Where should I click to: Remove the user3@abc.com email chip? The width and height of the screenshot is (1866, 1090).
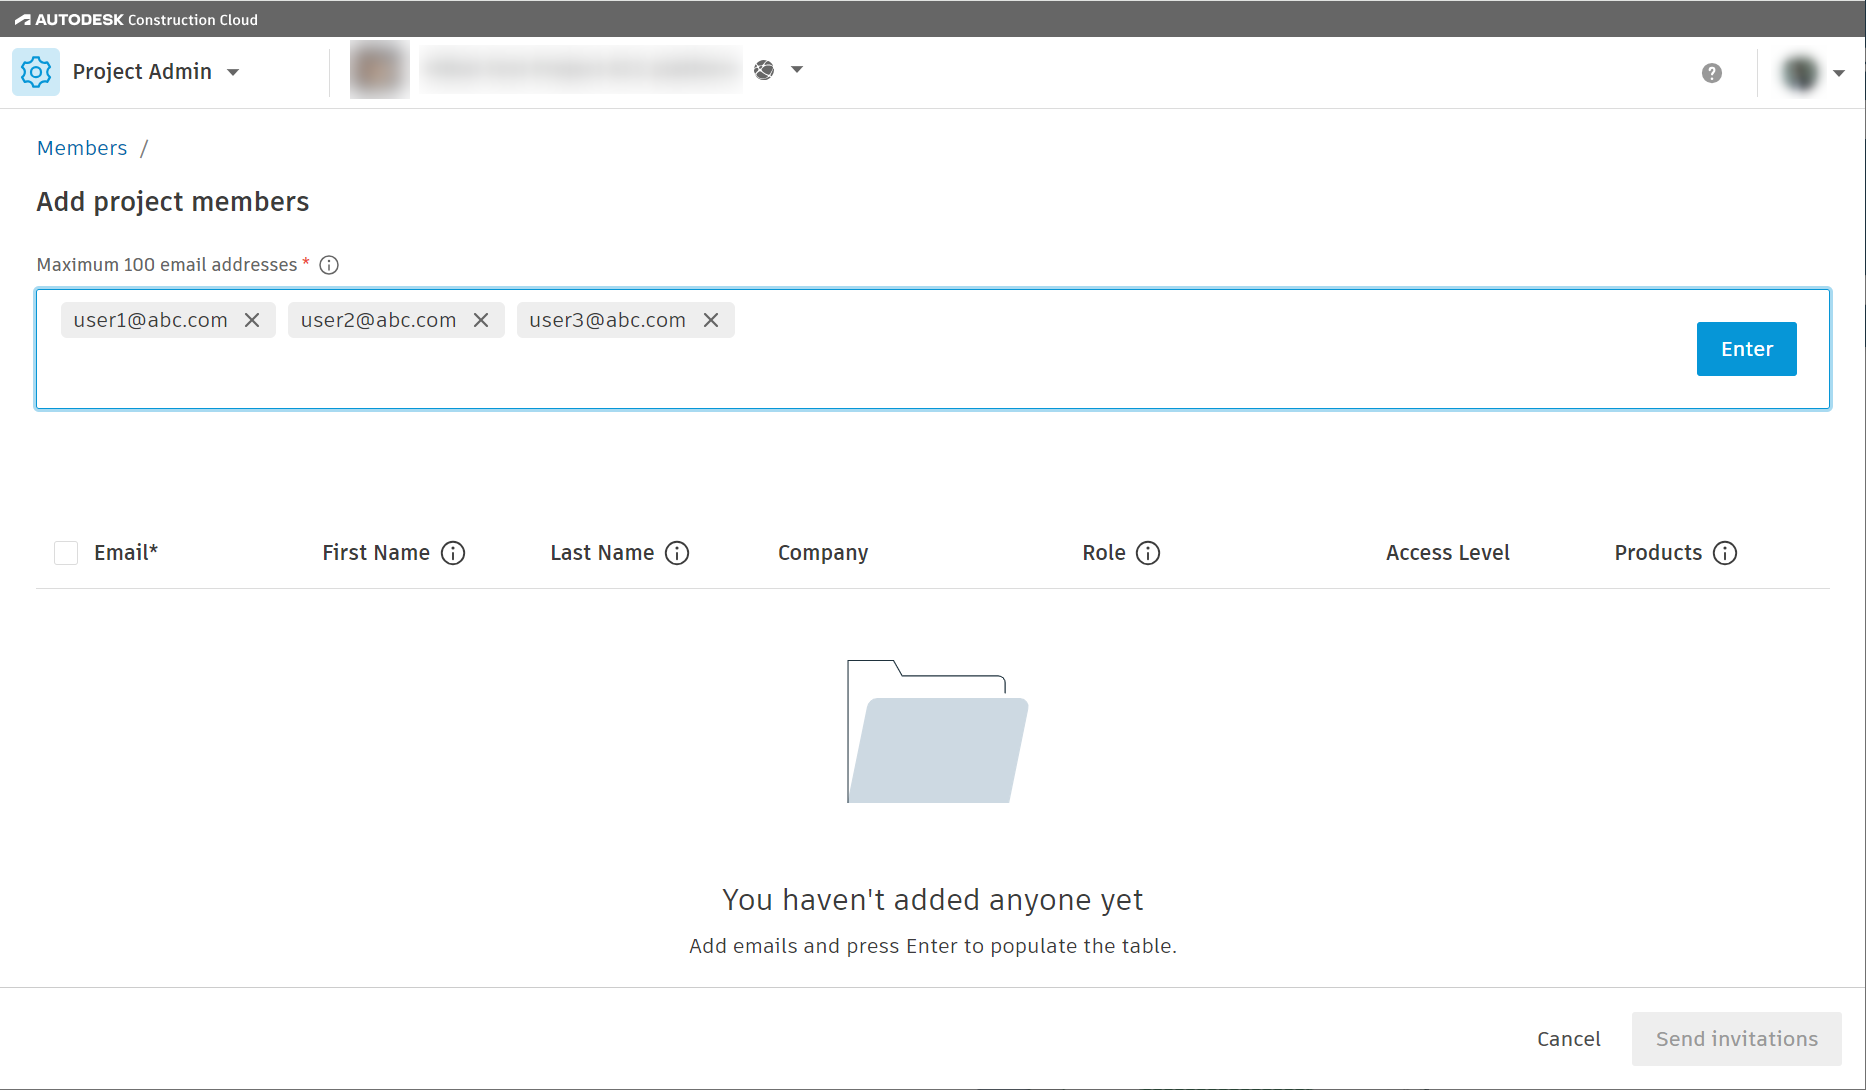pos(711,320)
